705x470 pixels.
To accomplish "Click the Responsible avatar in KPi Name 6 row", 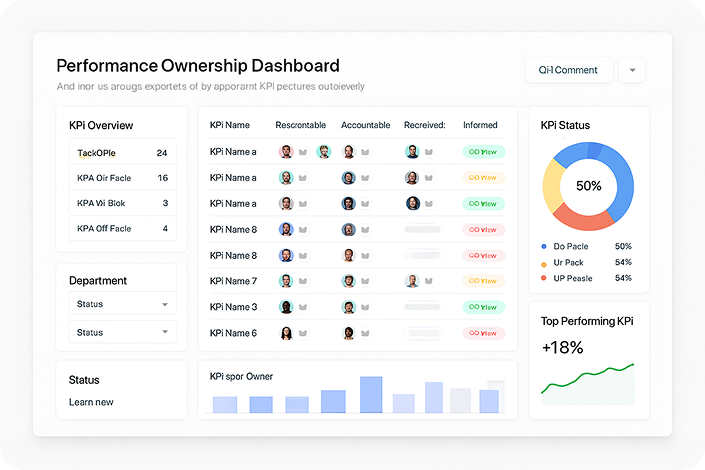I will 286,333.
